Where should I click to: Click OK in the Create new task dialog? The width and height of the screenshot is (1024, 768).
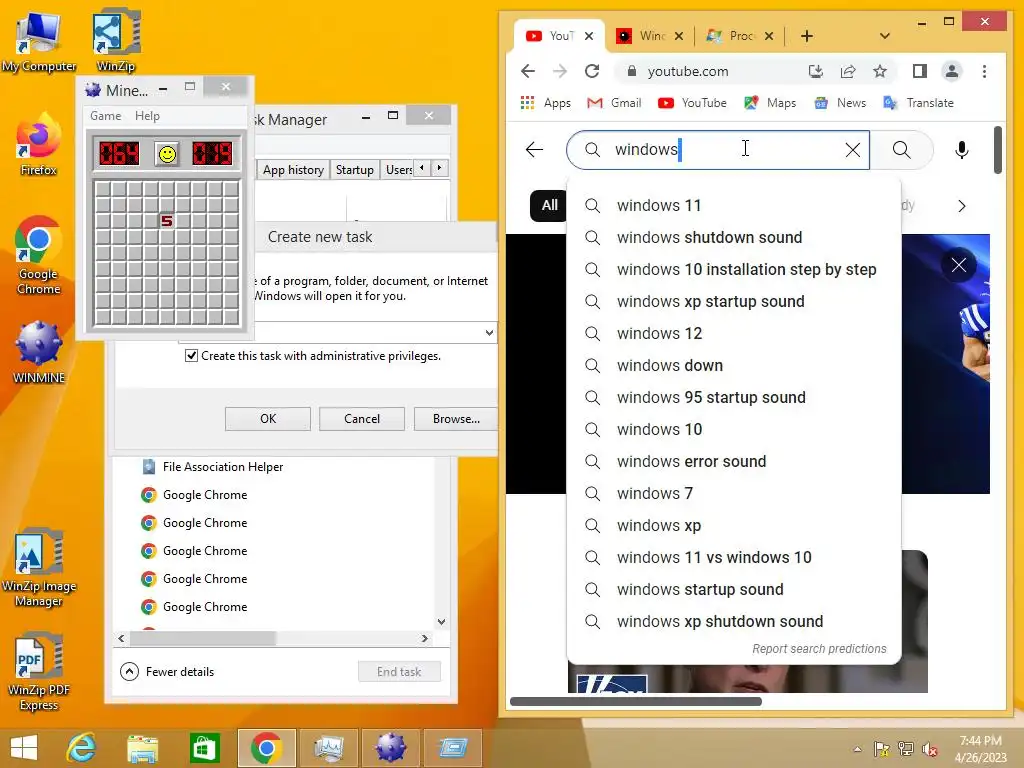click(268, 419)
